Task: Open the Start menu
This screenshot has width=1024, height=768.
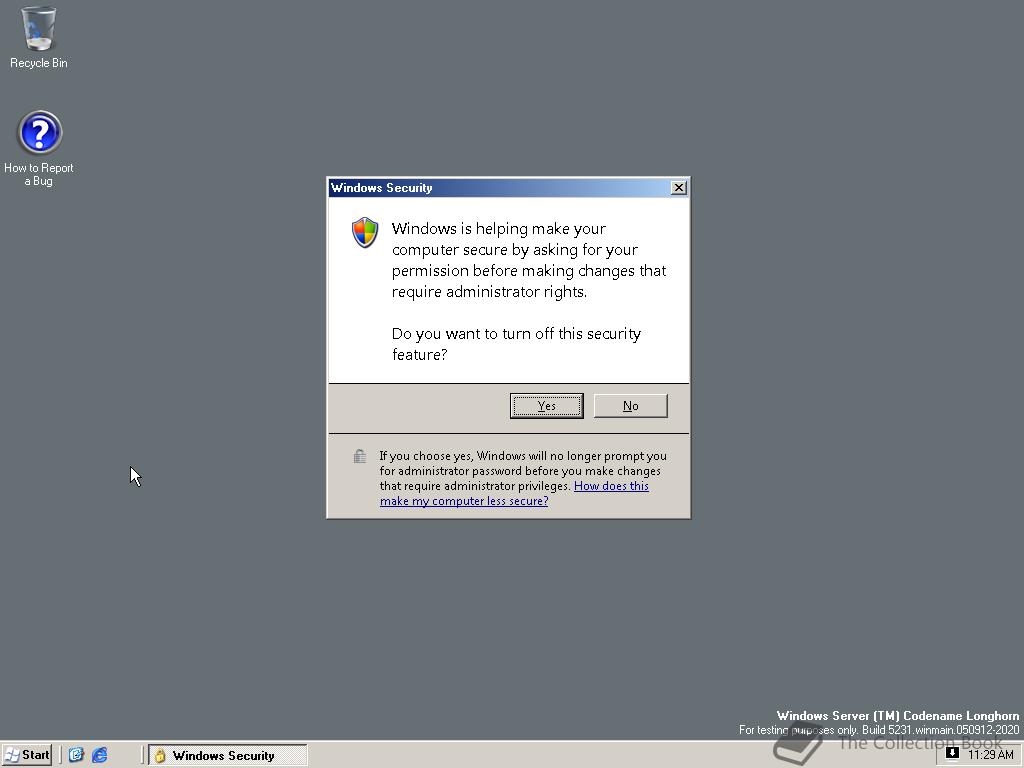Action: click(x=27, y=755)
